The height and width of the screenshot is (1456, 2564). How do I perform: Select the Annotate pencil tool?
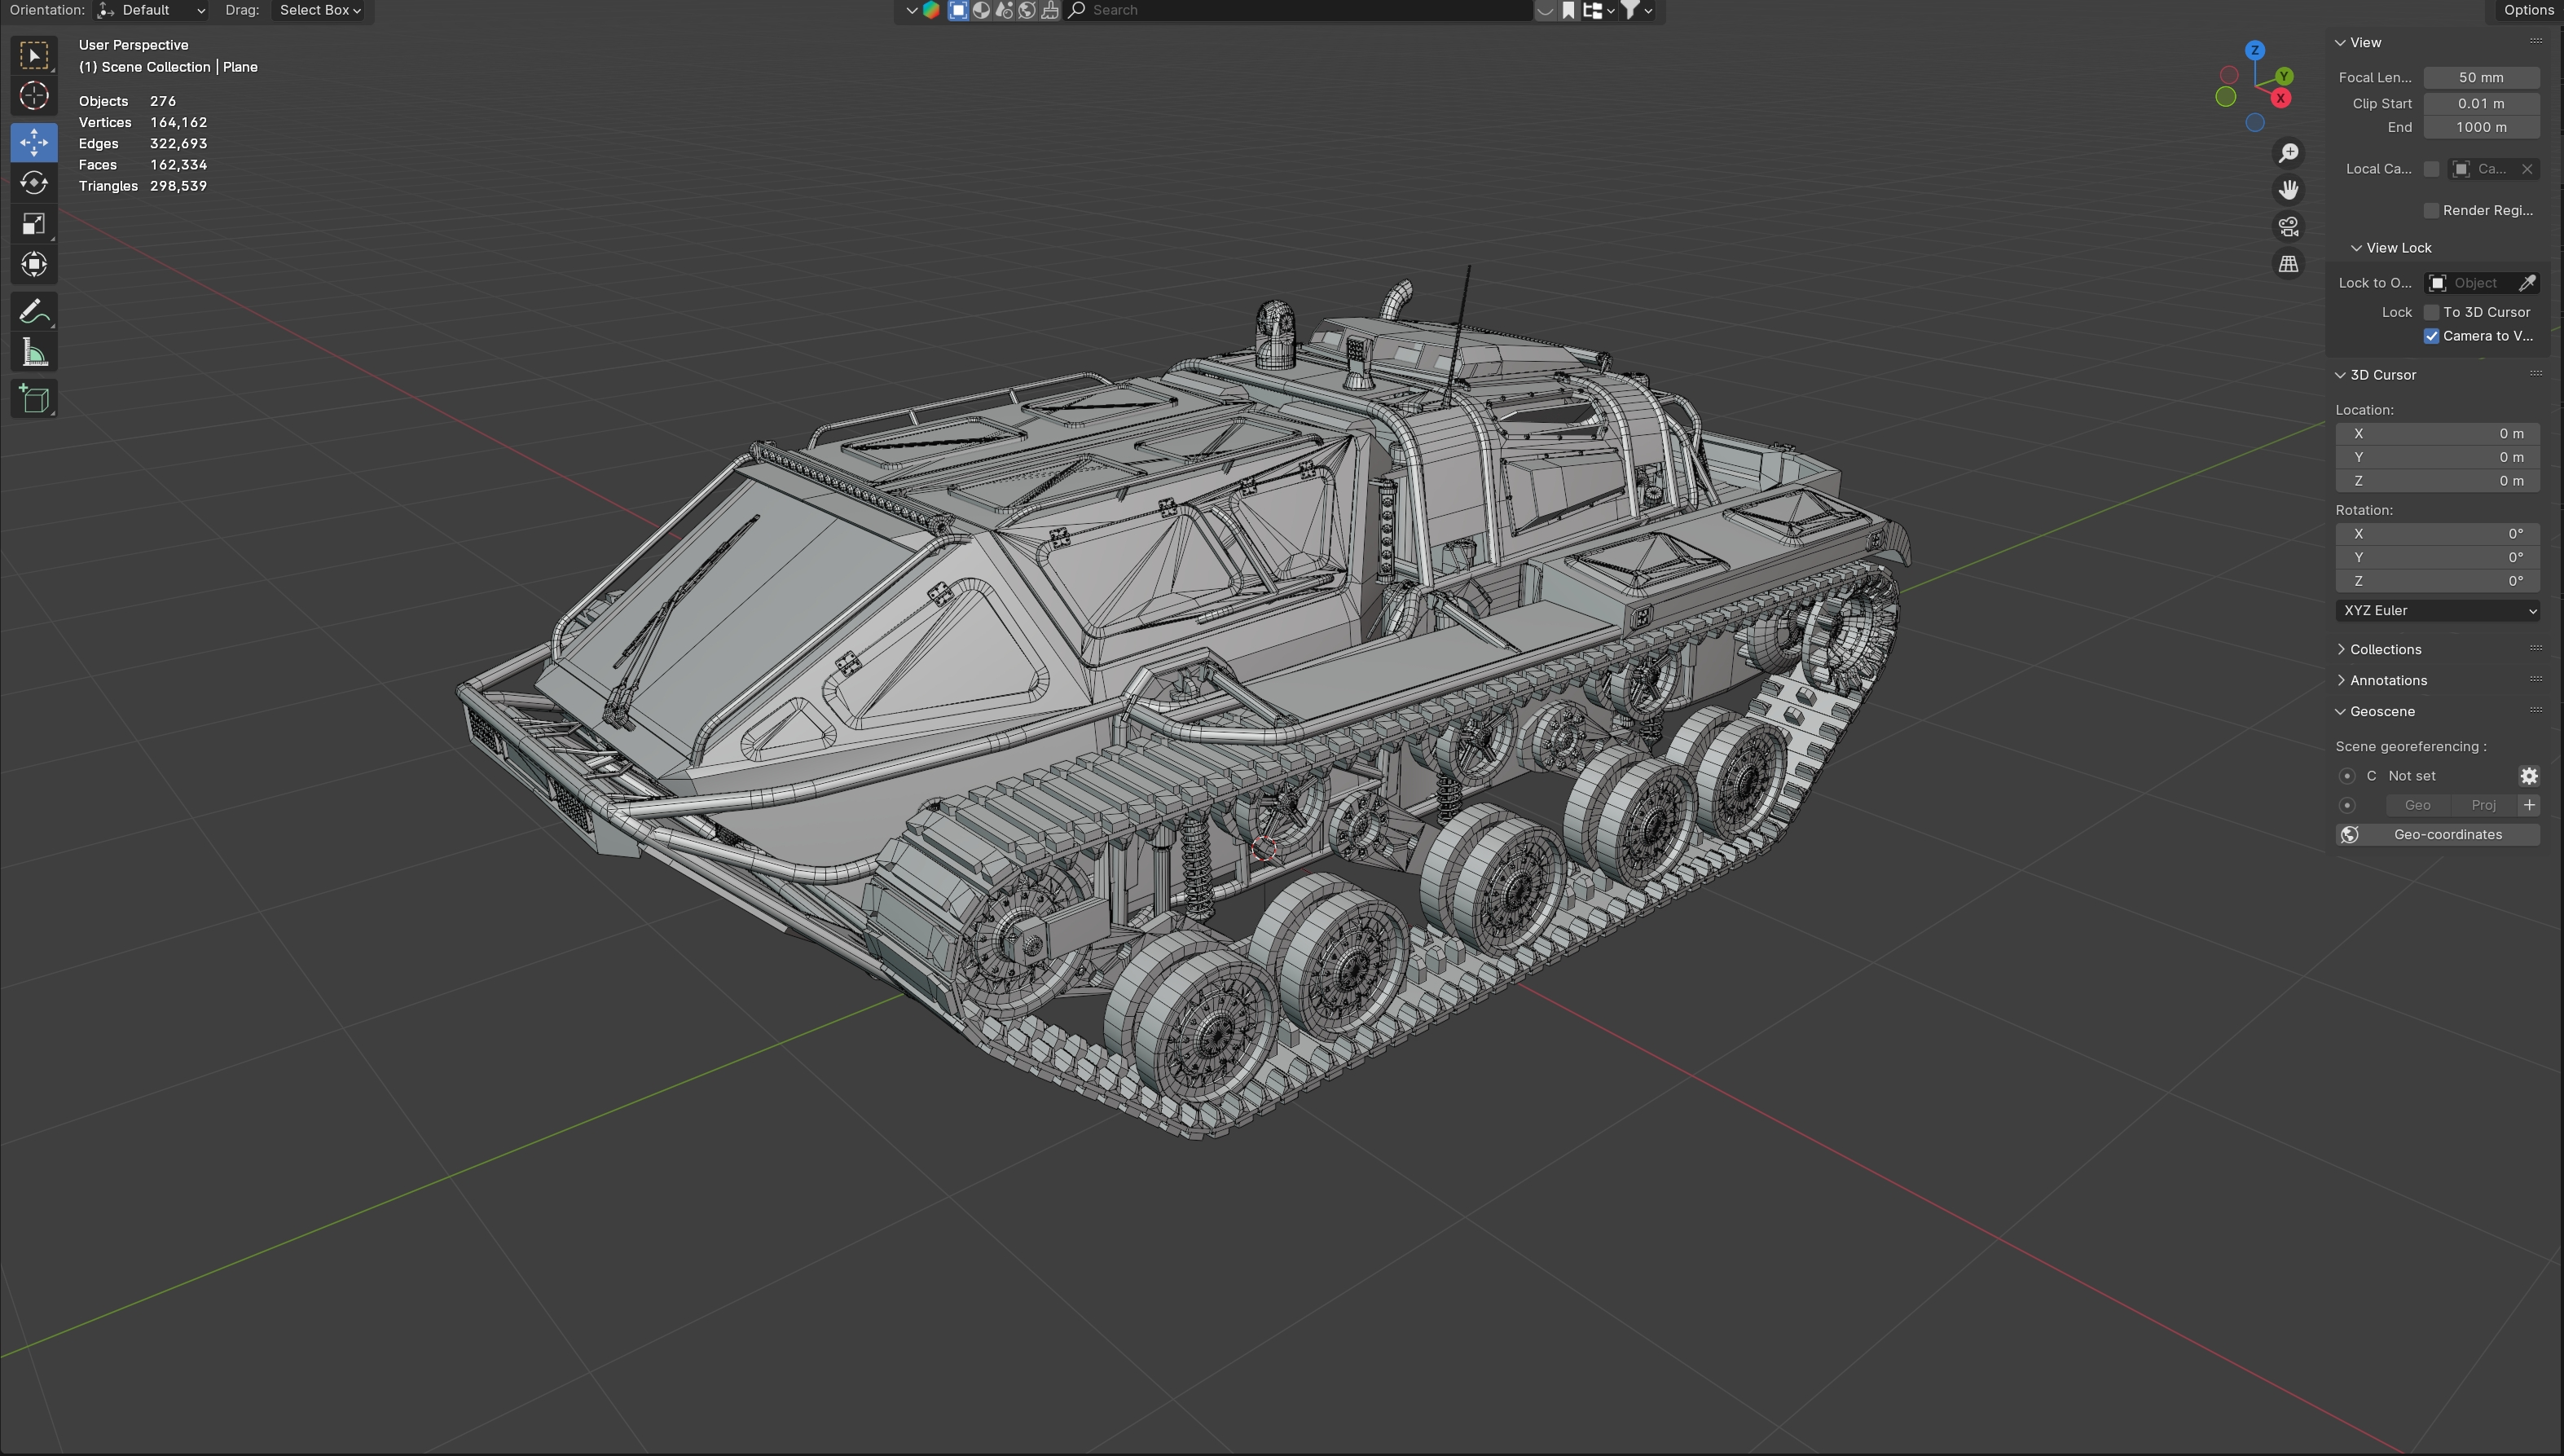click(x=34, y=311)
